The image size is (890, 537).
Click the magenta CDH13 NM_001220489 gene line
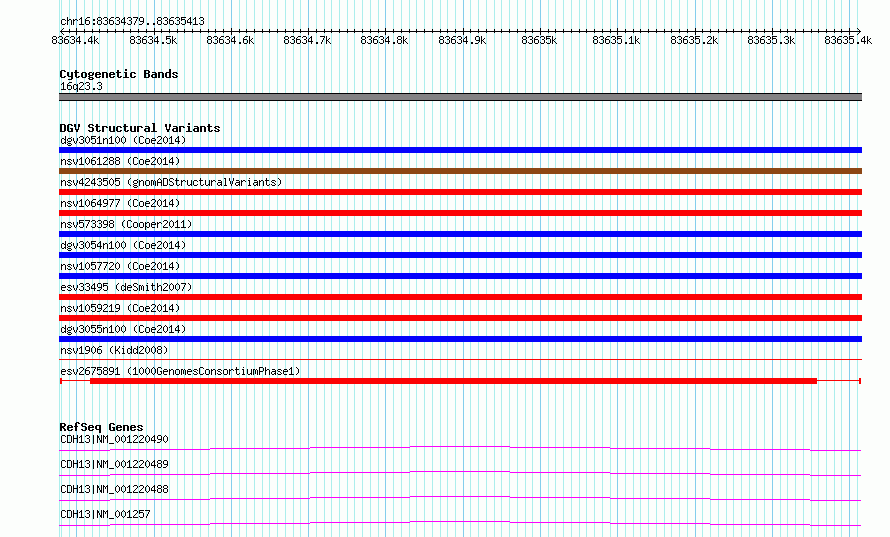point(460,473)
